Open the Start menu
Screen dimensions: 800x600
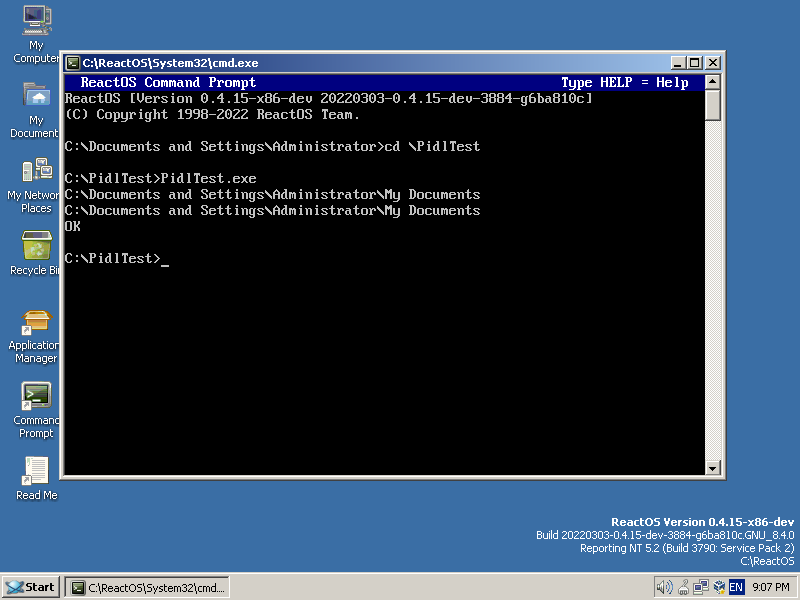click(x=31, y=587)
